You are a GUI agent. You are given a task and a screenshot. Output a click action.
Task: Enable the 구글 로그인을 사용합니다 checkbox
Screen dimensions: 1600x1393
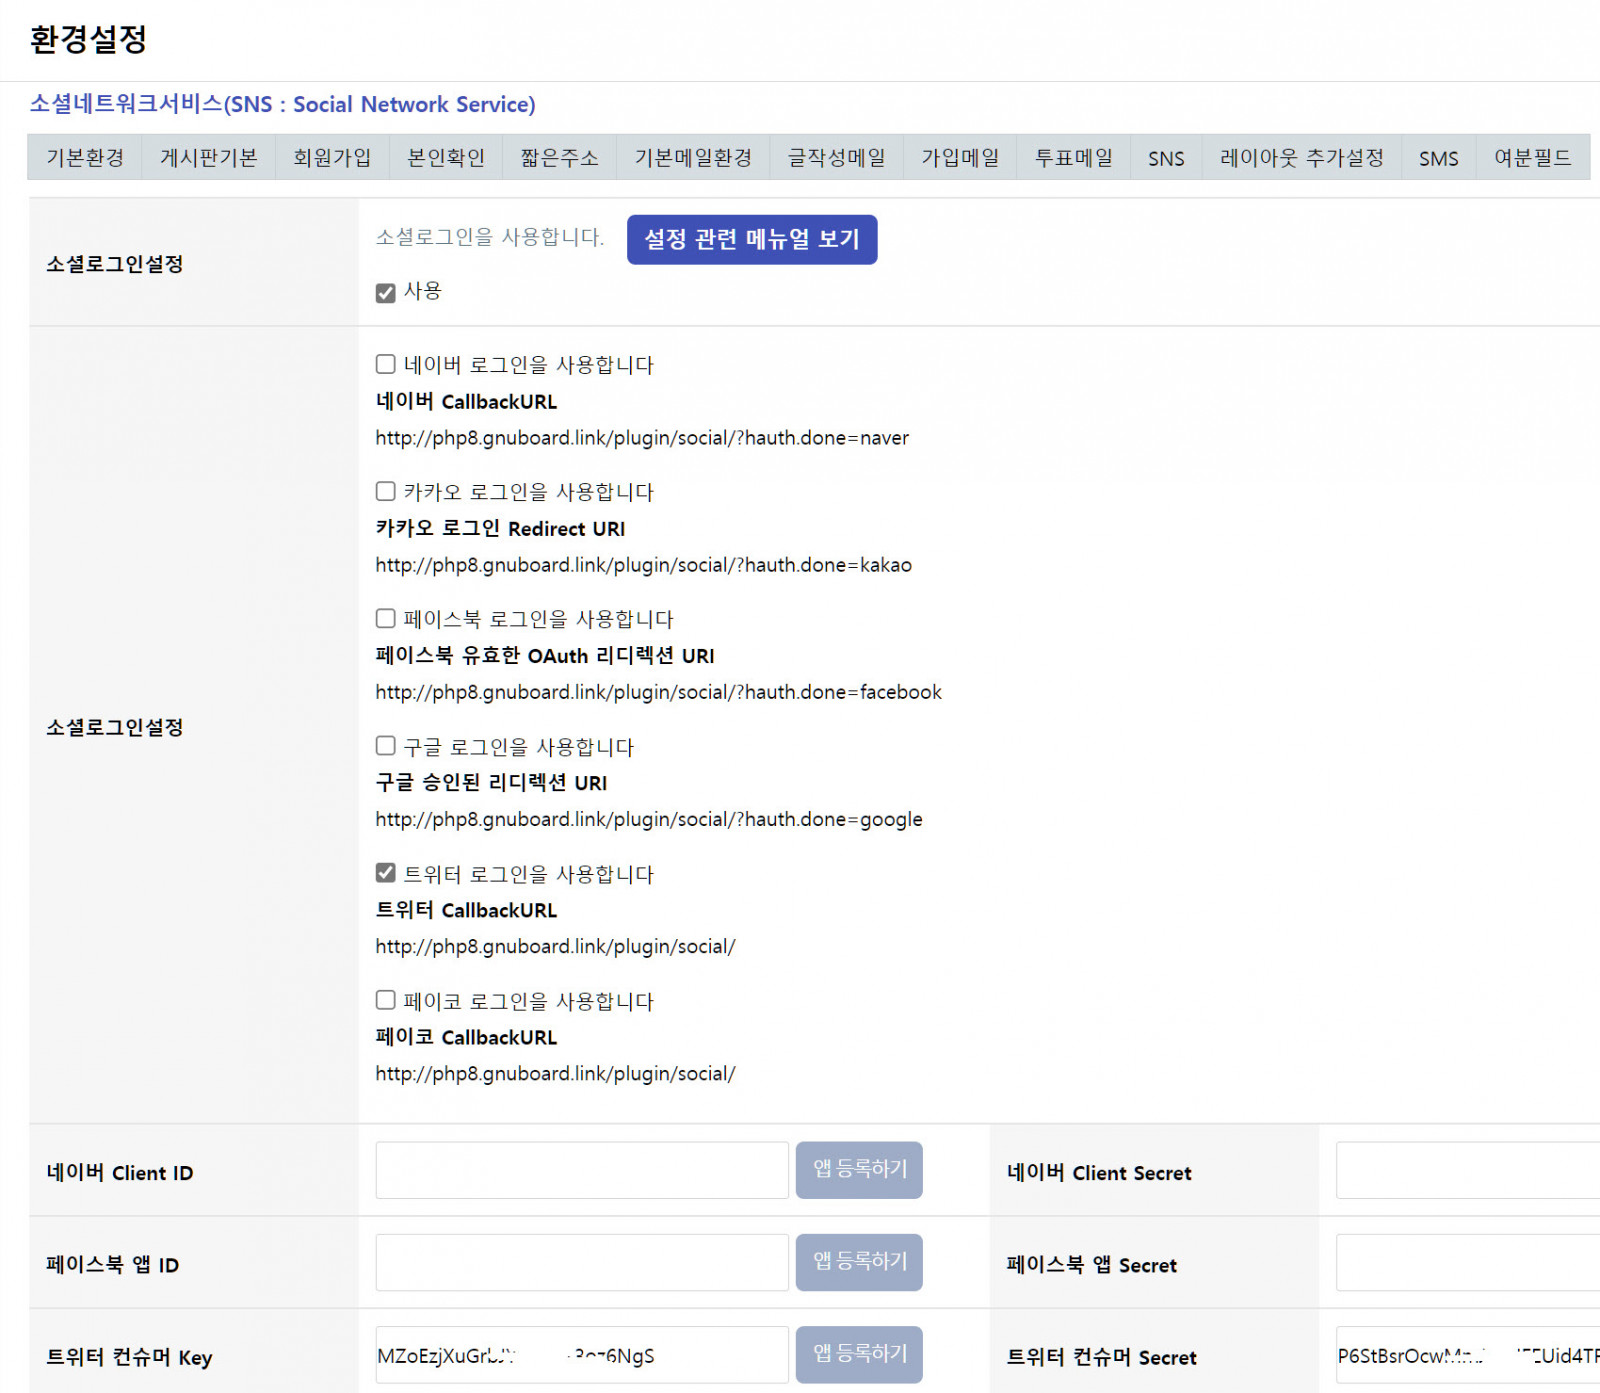coord(385,746)
